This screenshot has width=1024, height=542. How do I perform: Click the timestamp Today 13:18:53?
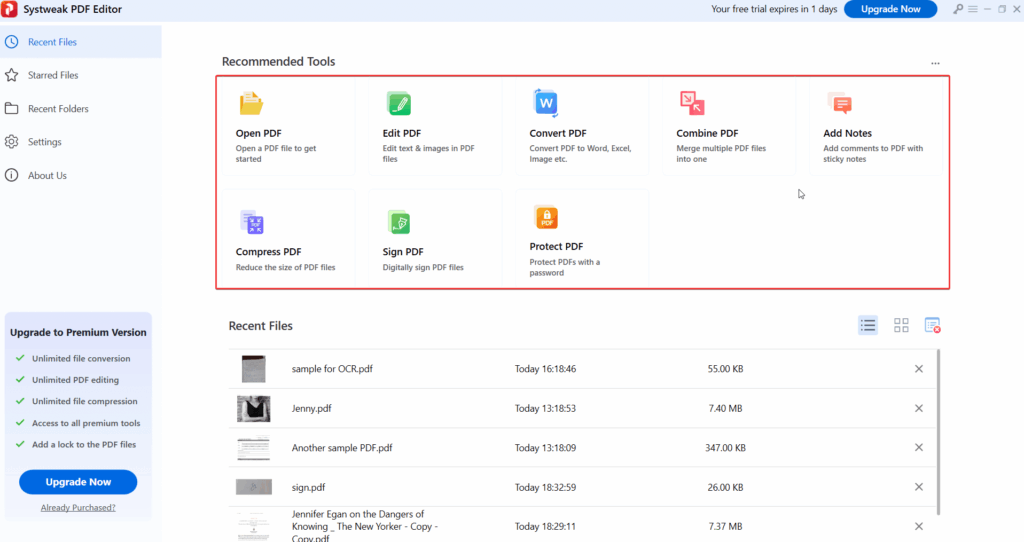click(x=545, y=408)
